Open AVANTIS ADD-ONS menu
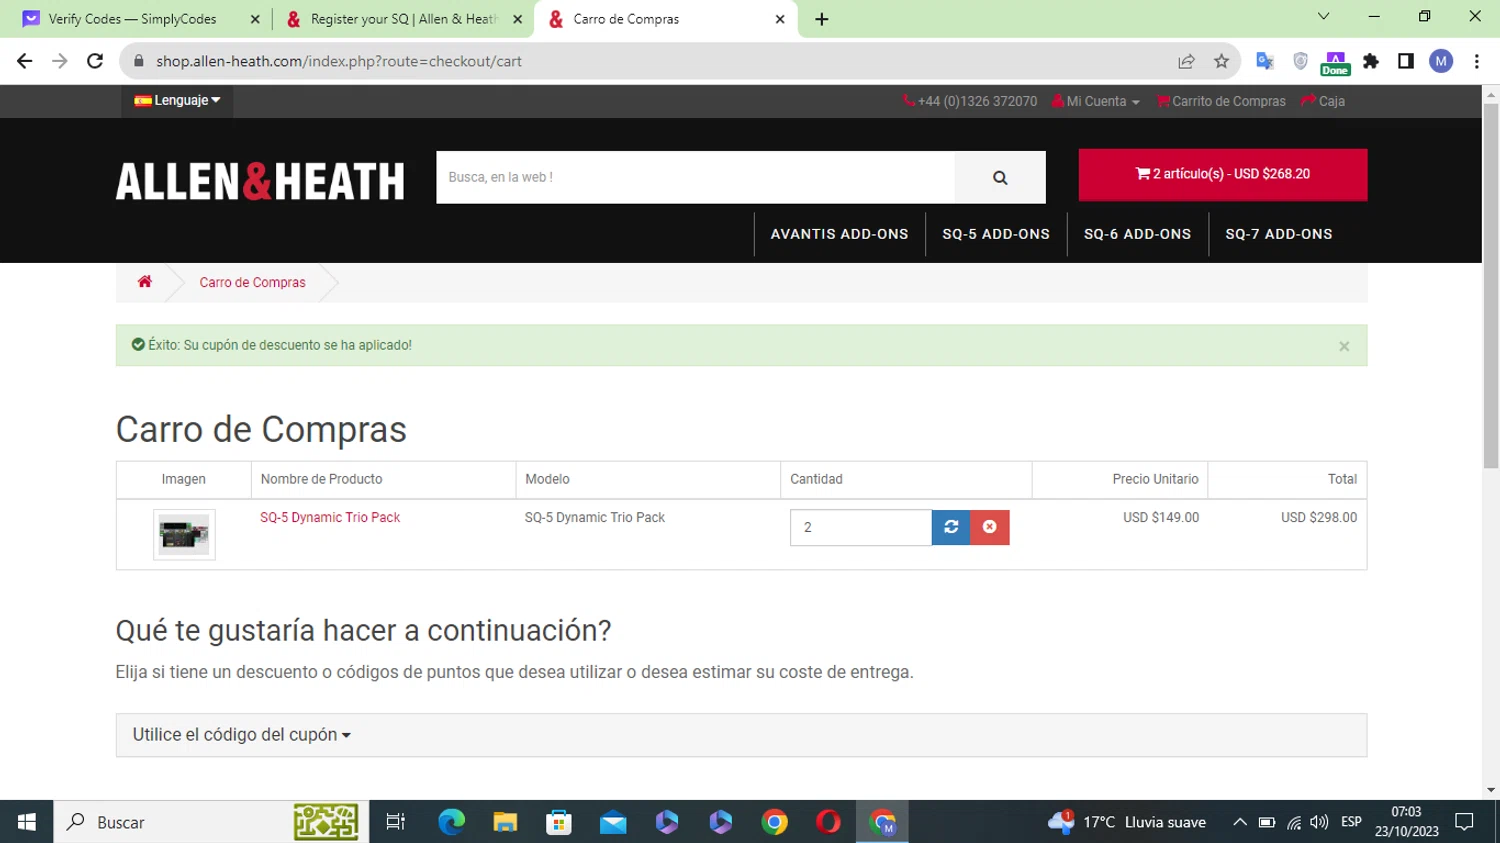Viewport: 1500px width, 843px height. [x=839, y=234]
